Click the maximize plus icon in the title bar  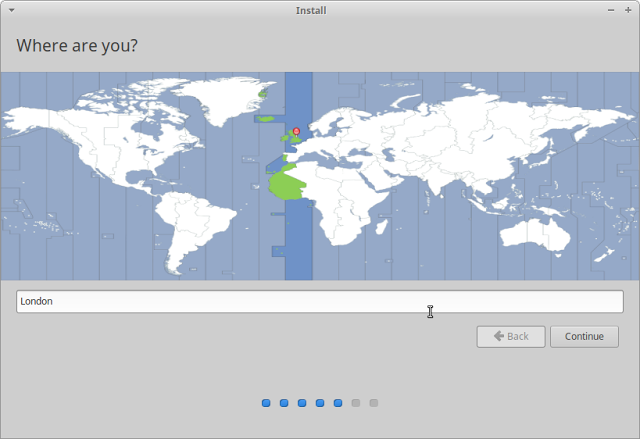click(x=628, y=10)
